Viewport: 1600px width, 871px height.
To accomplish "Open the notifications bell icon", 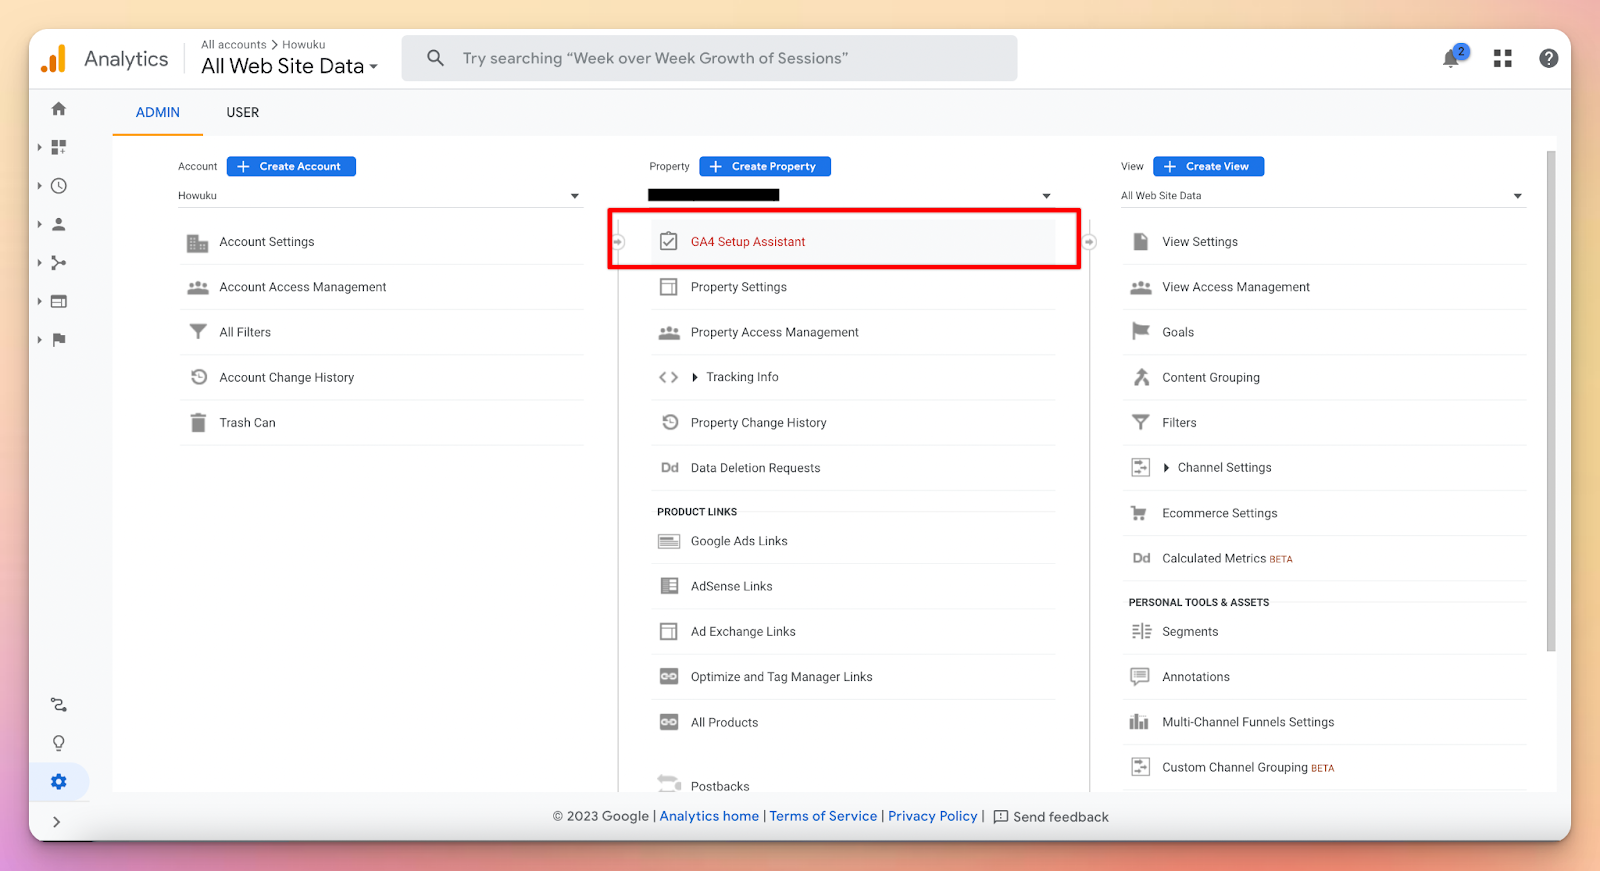I will [1451, 59].
